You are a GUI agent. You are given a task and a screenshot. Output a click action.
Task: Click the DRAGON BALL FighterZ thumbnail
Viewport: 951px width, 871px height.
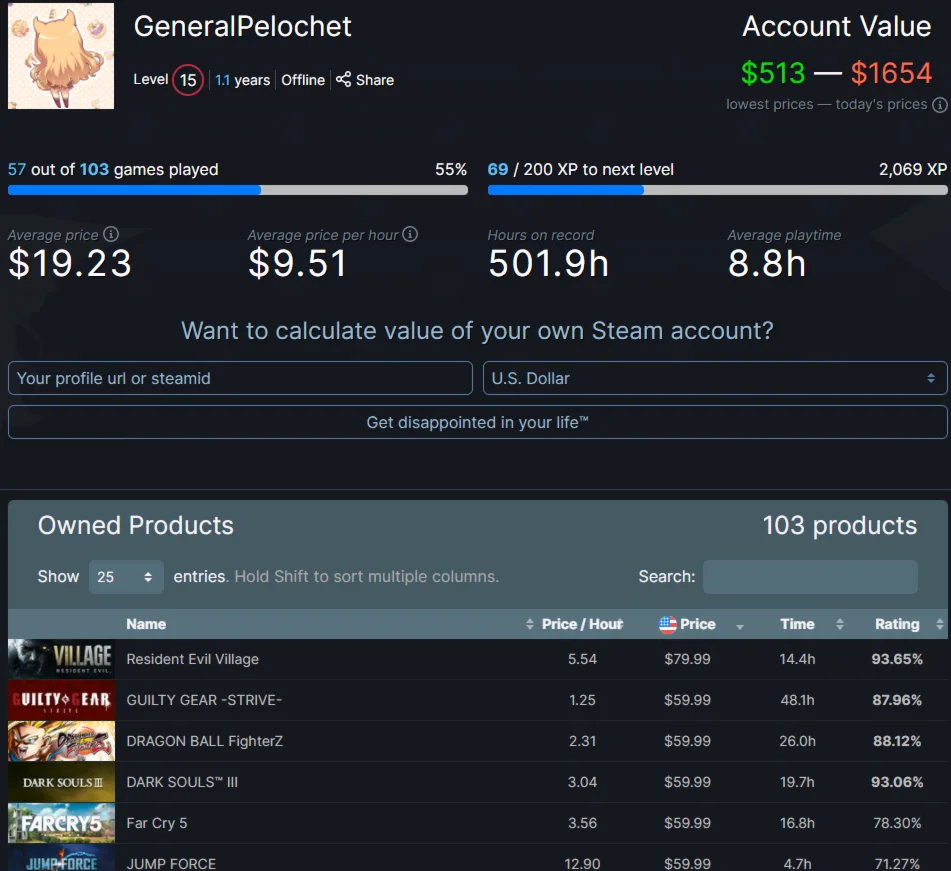(61, 741)
